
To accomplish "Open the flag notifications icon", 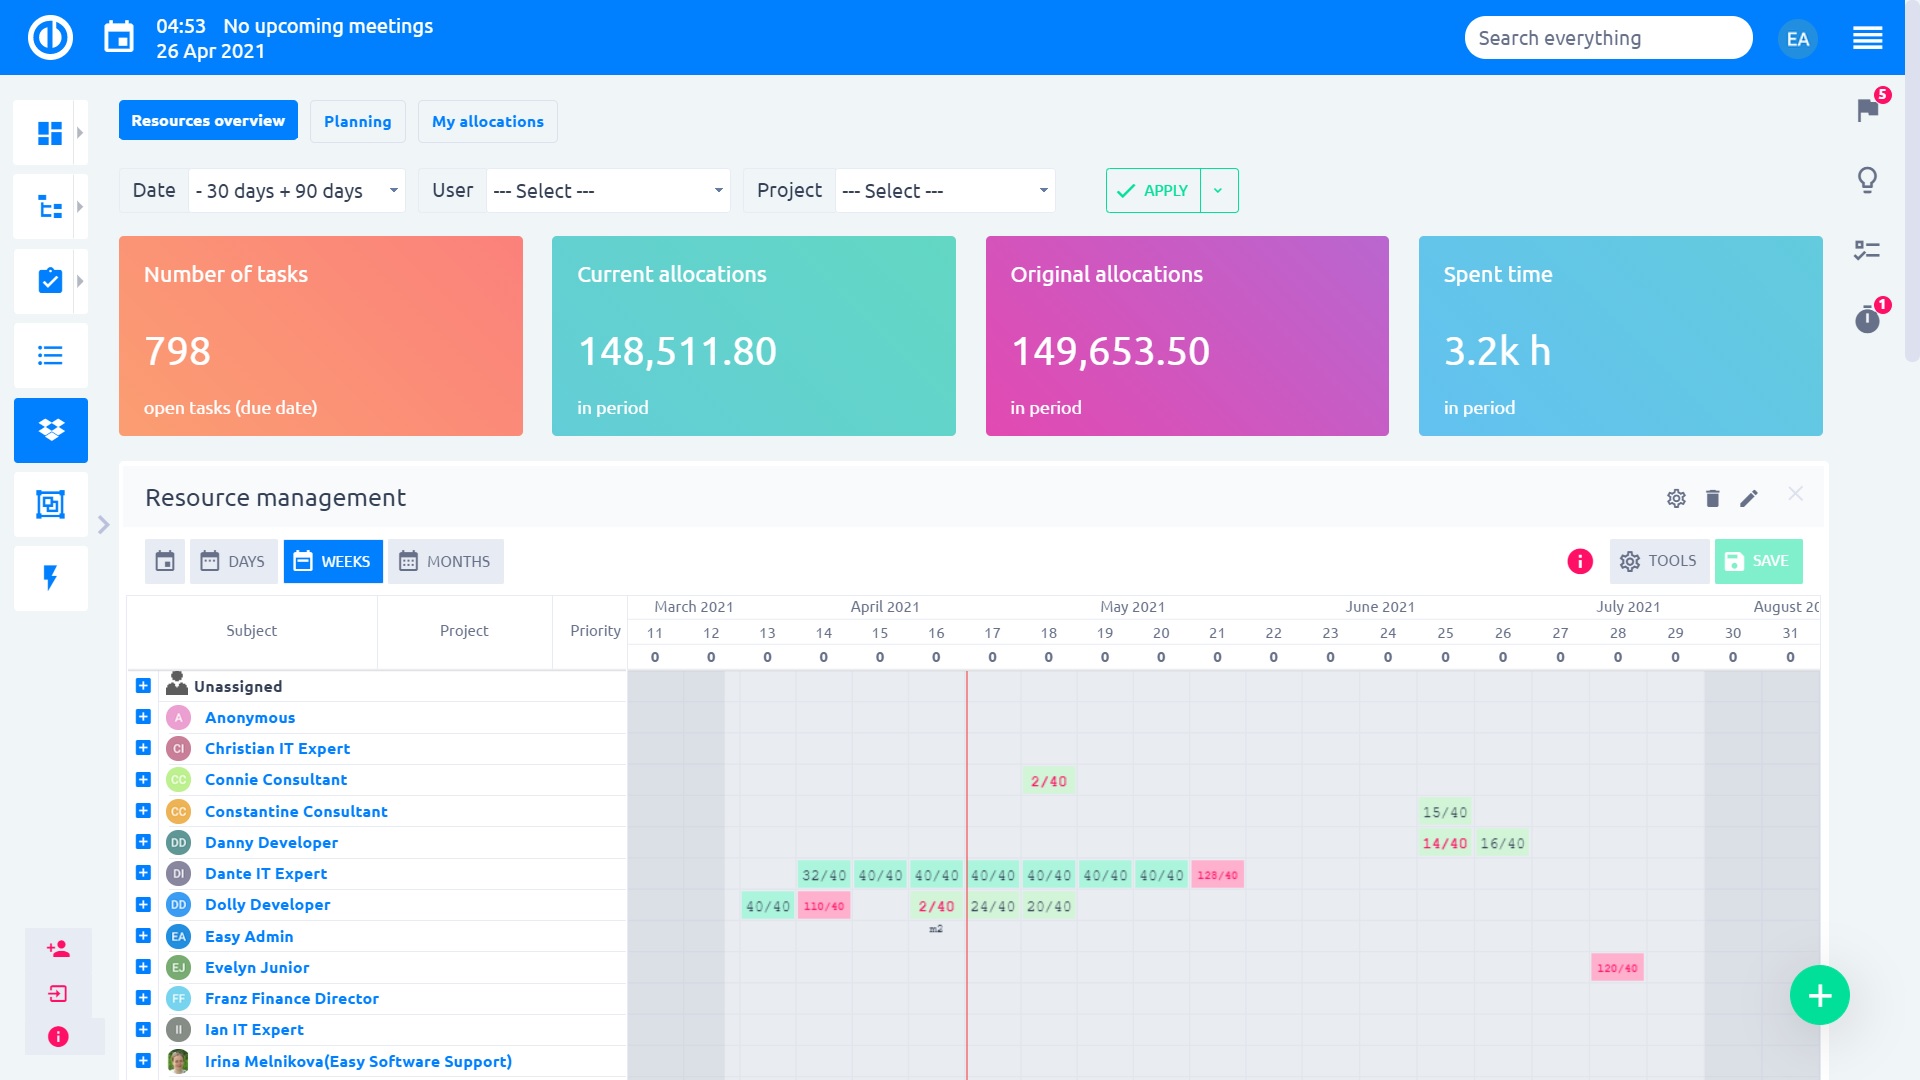I will point(1867,109).
